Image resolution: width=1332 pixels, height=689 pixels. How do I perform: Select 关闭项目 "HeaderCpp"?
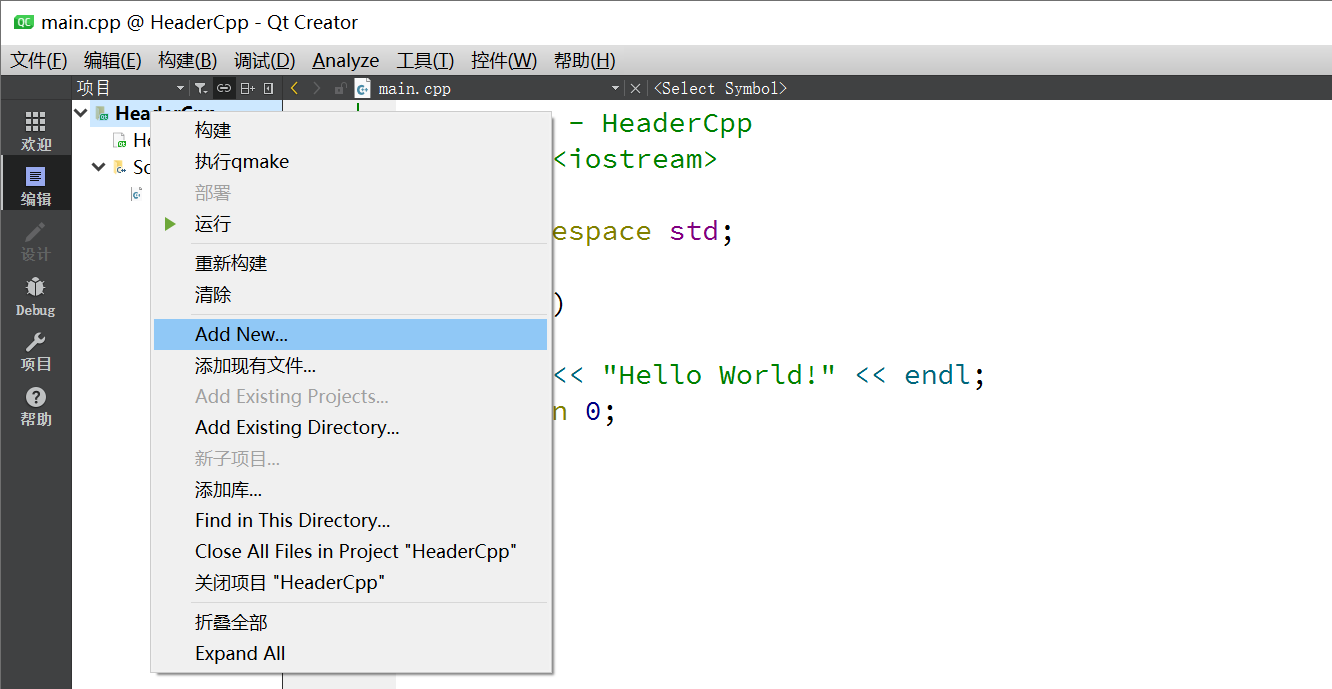tap(350, 582)
